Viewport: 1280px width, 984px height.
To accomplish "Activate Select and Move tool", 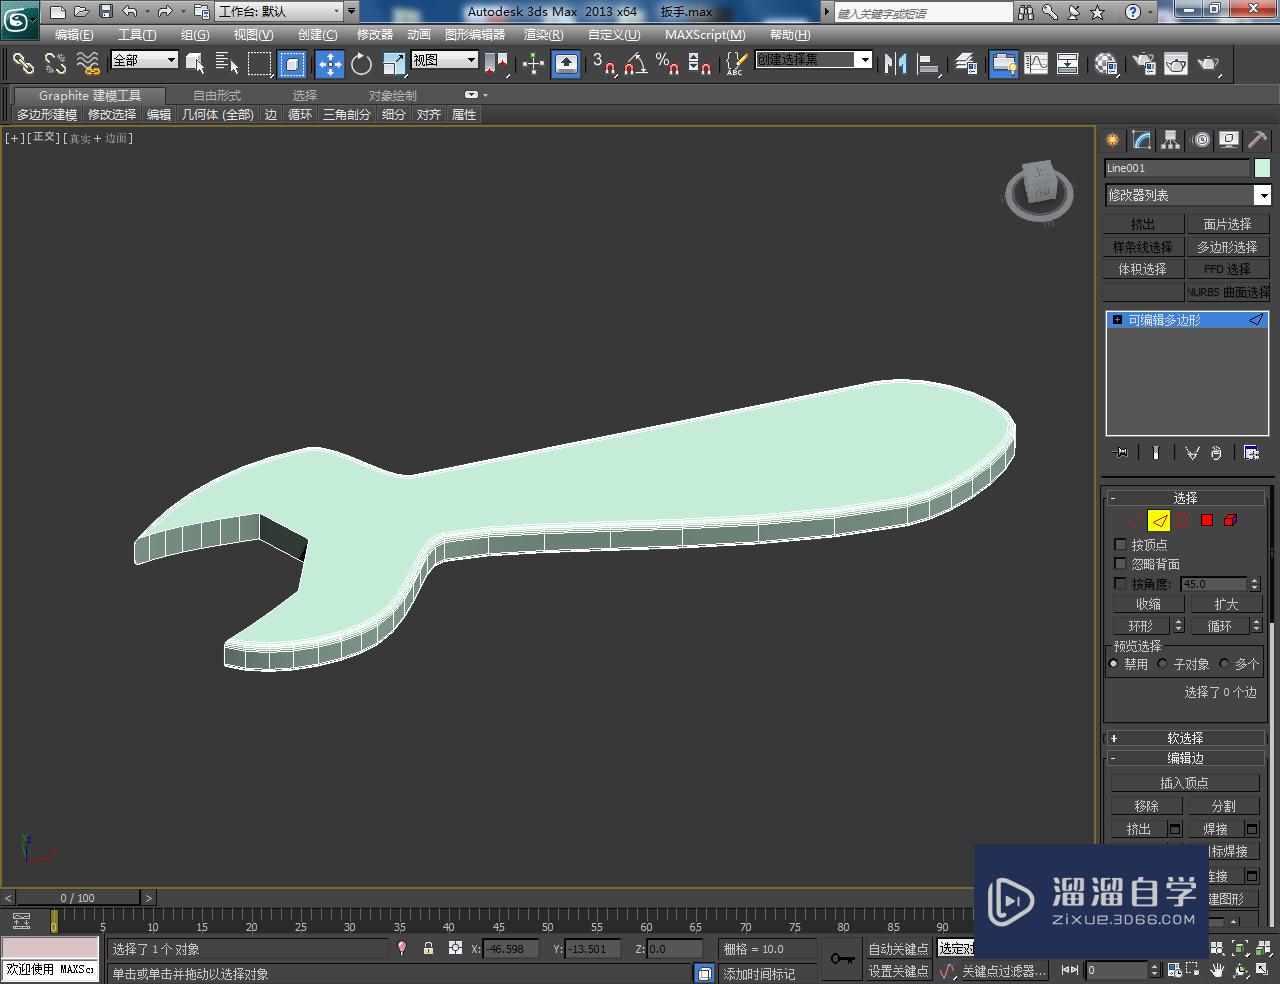I will pyautogui.click(x=329, y=64).
